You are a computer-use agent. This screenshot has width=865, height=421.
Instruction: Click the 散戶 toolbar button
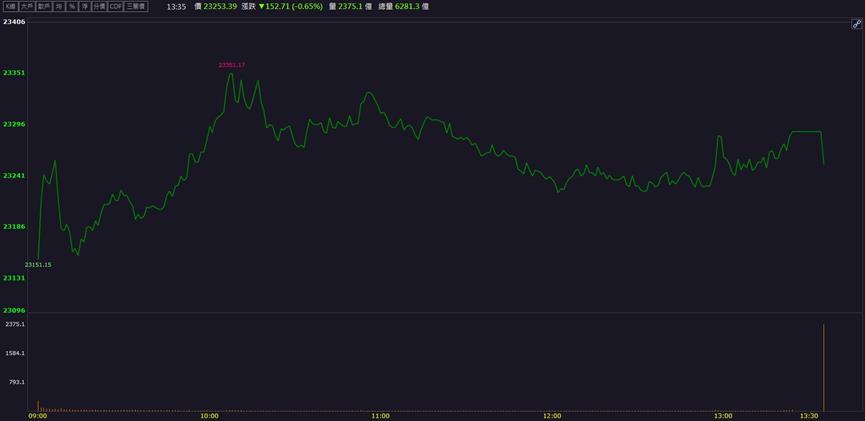44,7
